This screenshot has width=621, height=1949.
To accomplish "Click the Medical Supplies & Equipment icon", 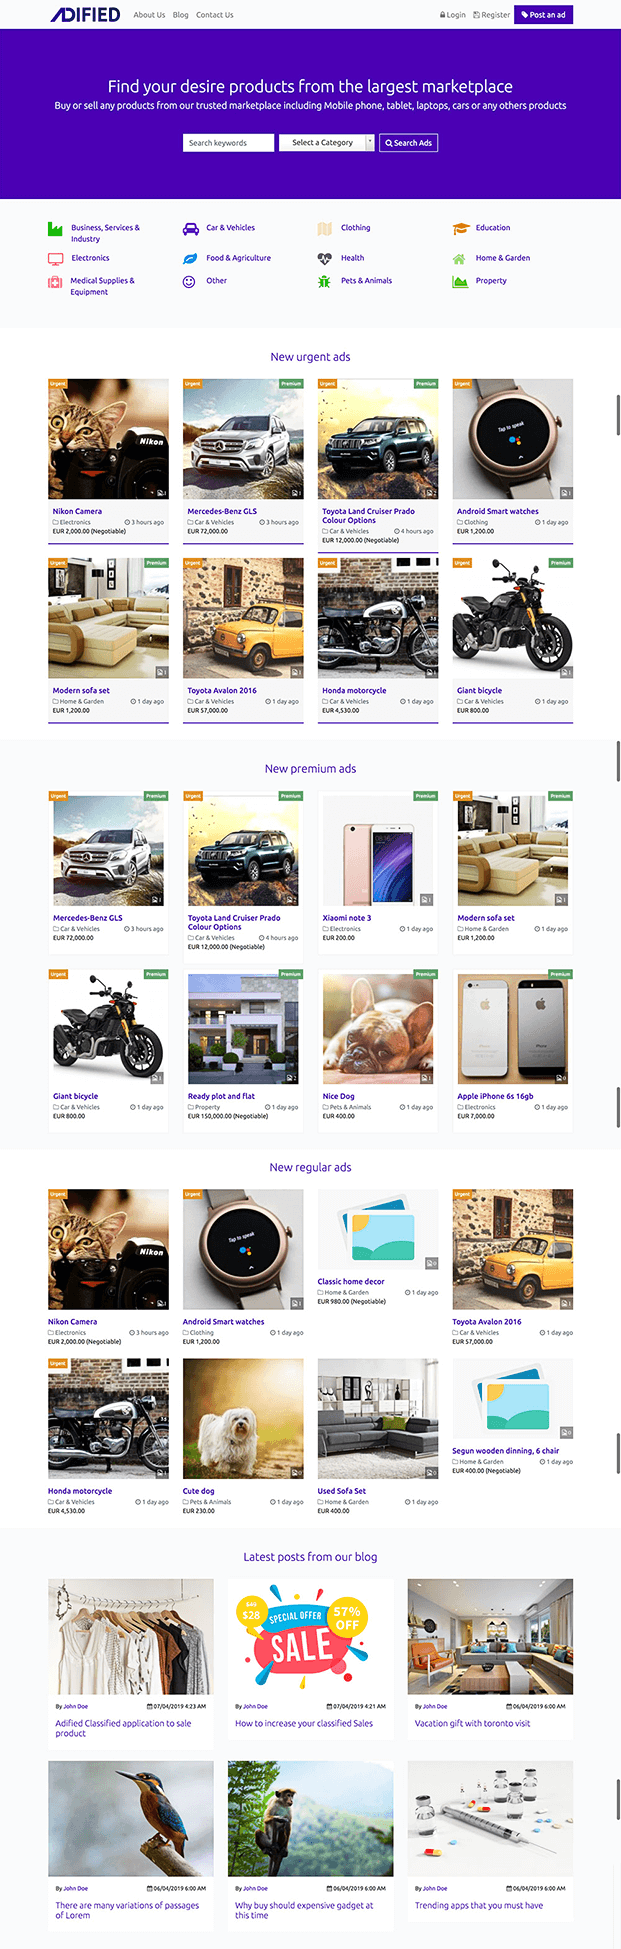I will click(56, 282).
